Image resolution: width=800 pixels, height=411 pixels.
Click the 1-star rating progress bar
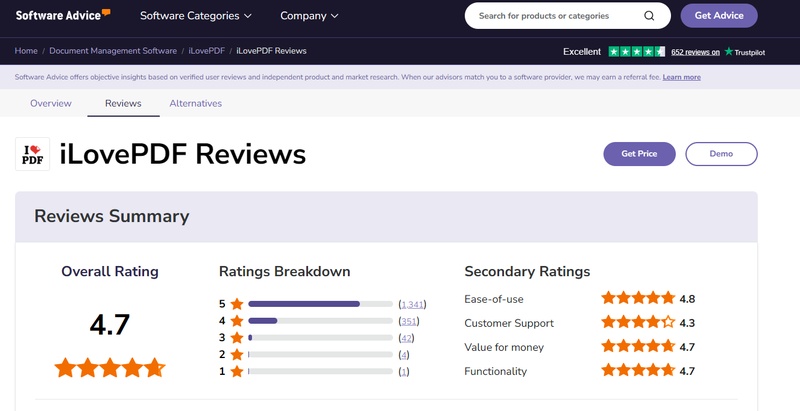(x=320, y=372)
